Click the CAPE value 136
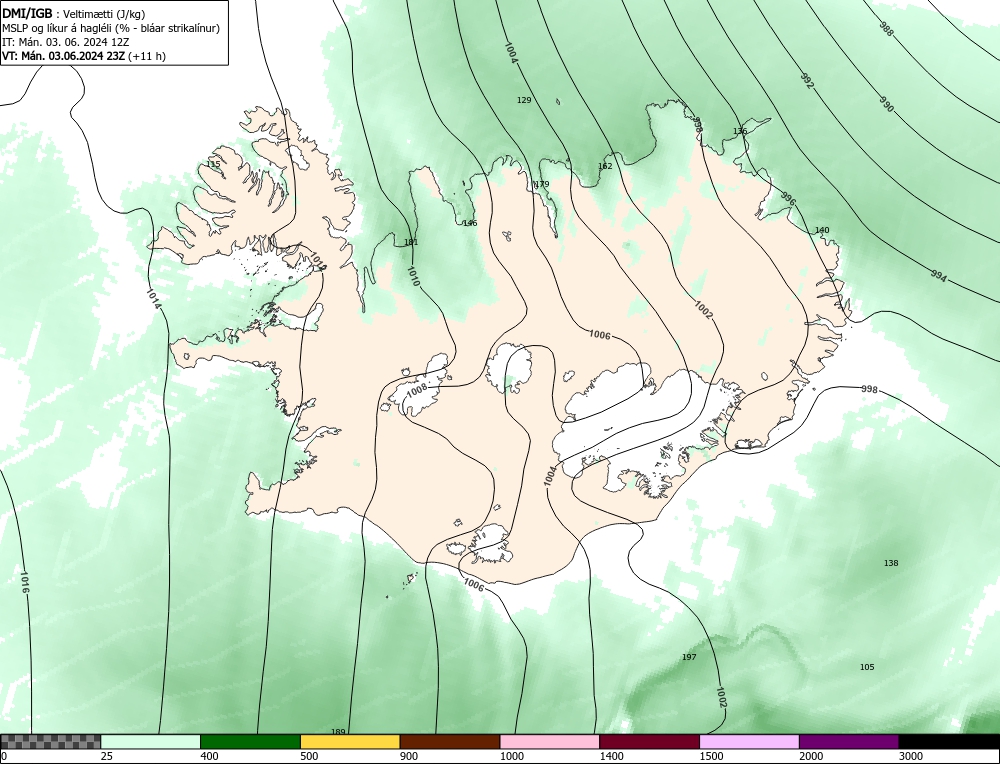The image size is (1000, 764). 740,131
